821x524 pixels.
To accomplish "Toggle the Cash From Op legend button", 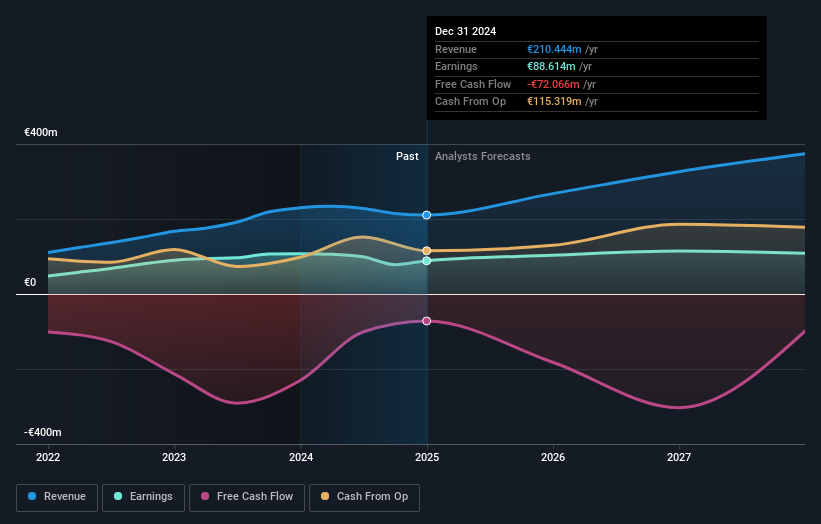I will pos(364,497).
